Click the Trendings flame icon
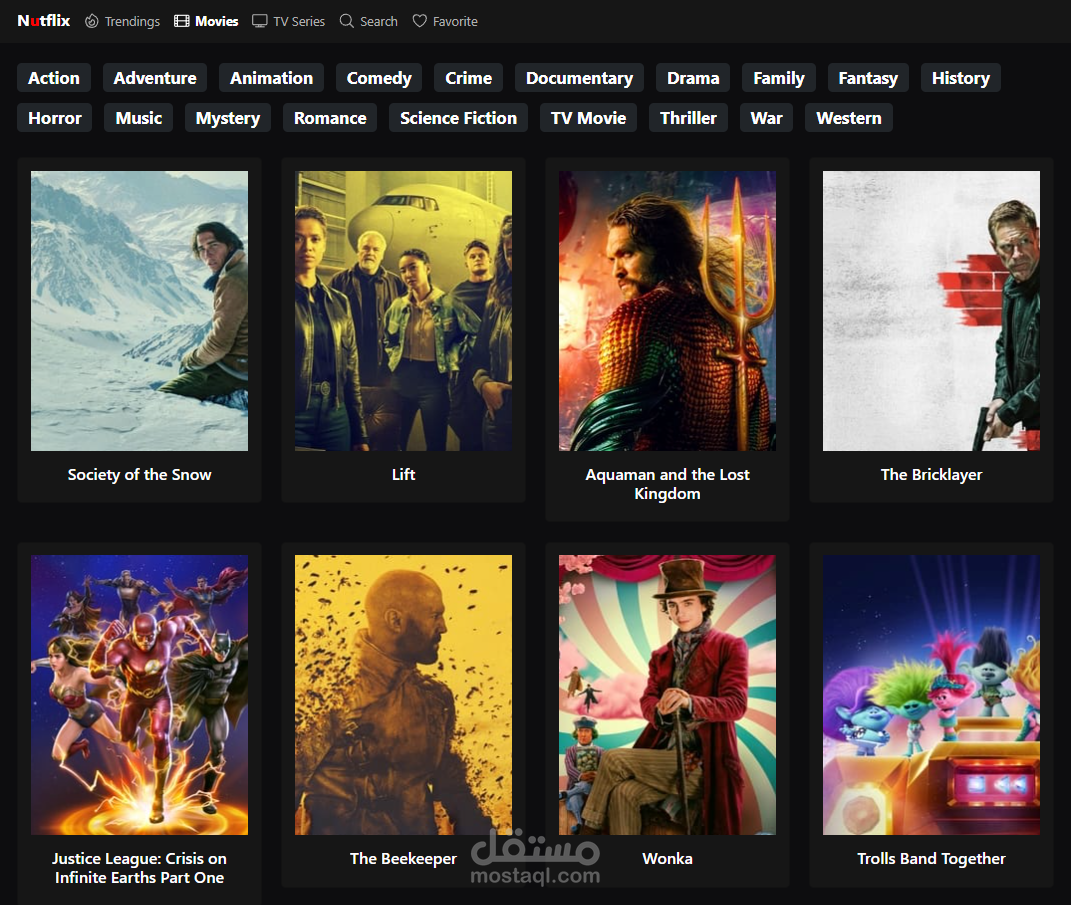The image size is (1071, 905). point(92,21)
